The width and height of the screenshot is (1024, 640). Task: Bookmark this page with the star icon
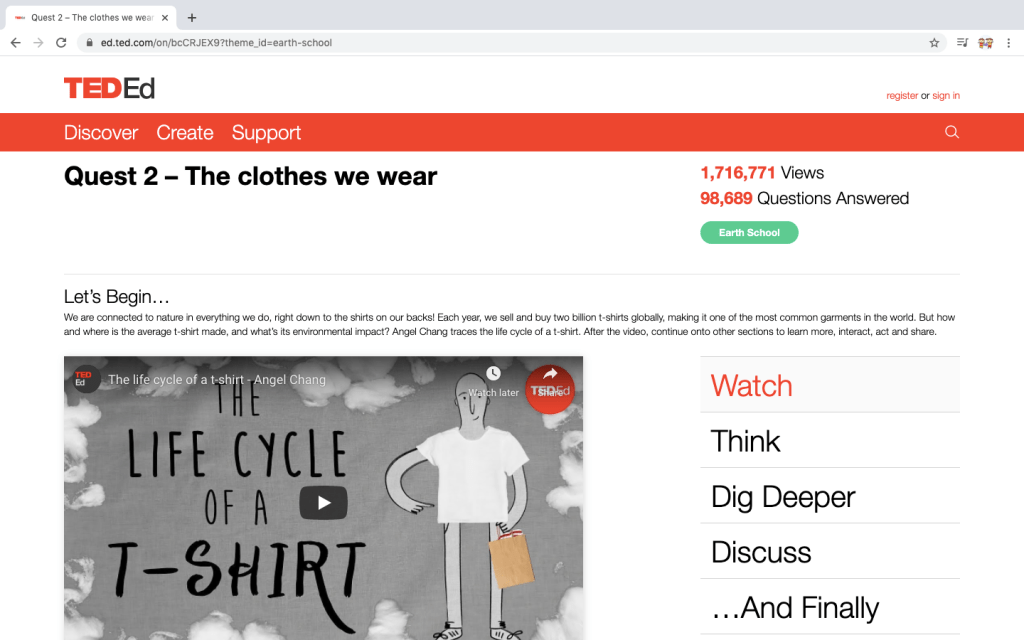point(934,43)
